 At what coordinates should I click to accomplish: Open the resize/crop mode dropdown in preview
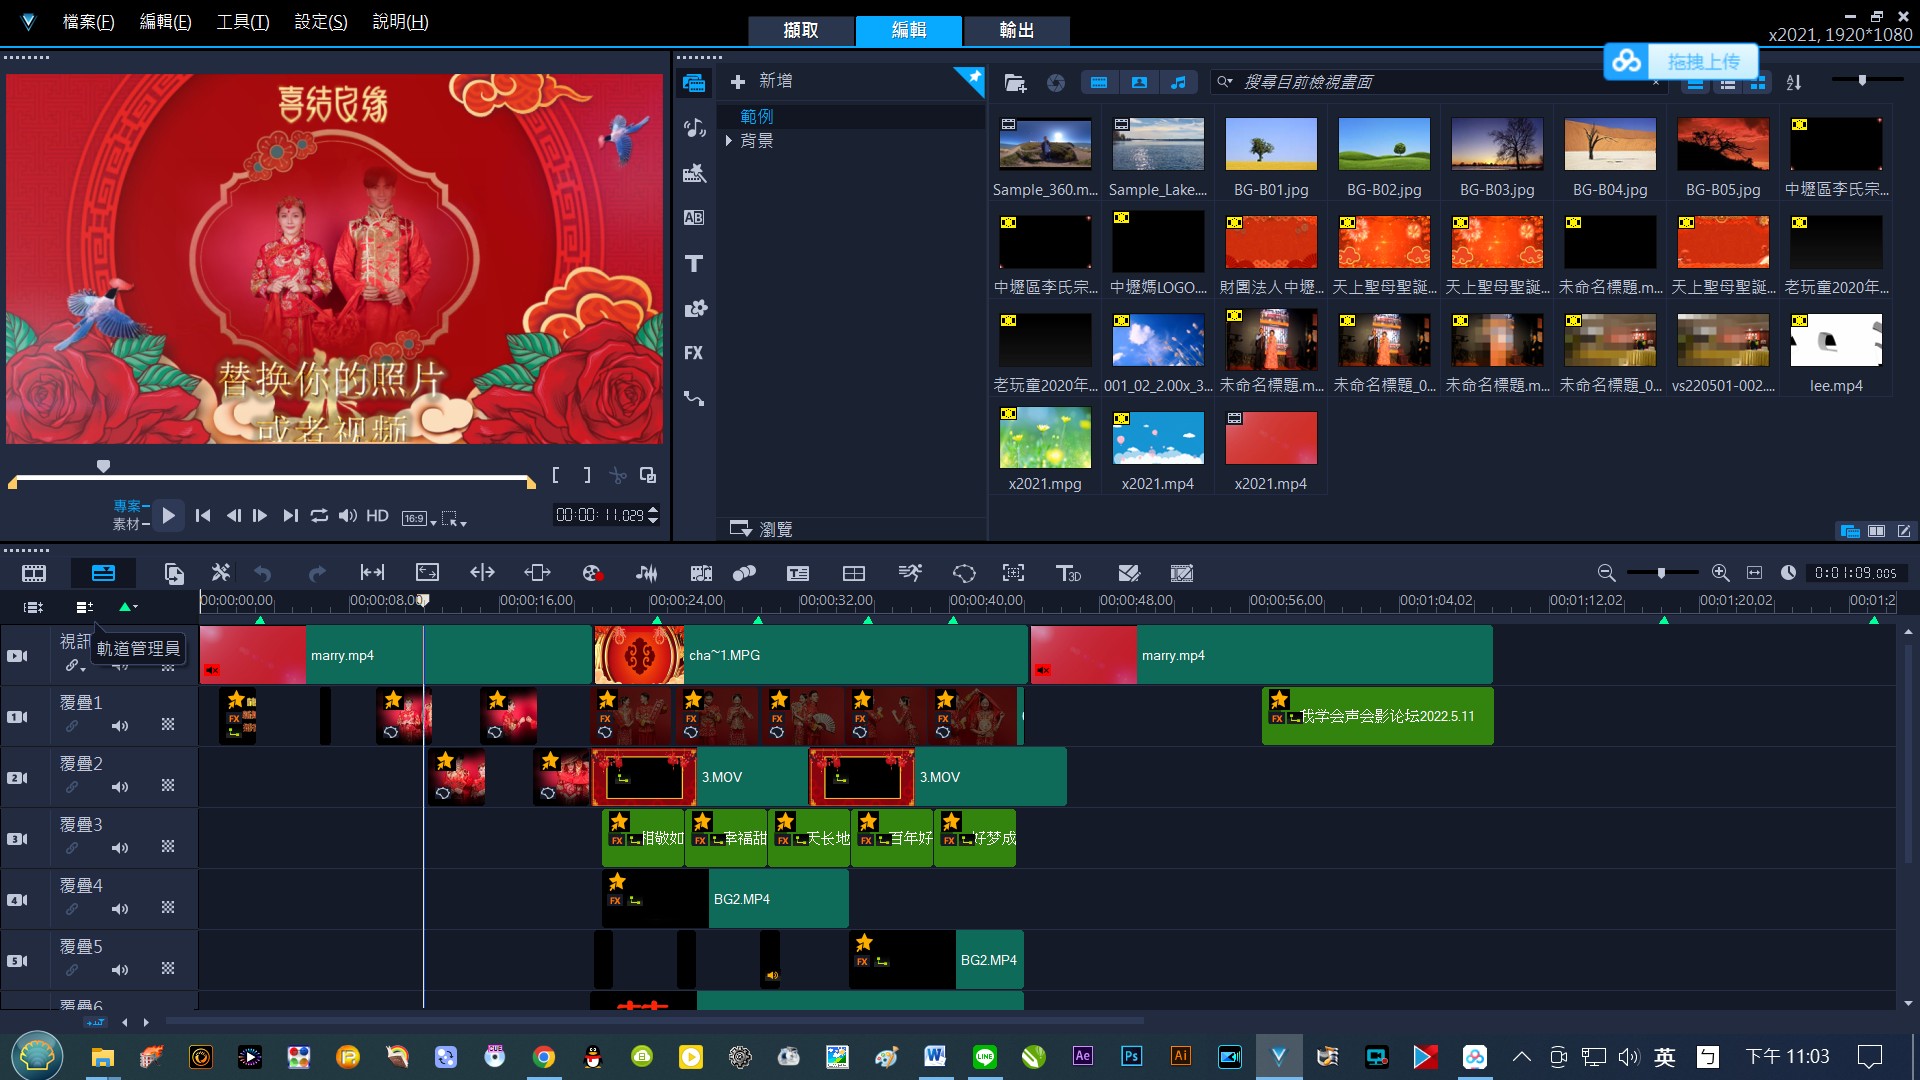click(x=454, y=518)
